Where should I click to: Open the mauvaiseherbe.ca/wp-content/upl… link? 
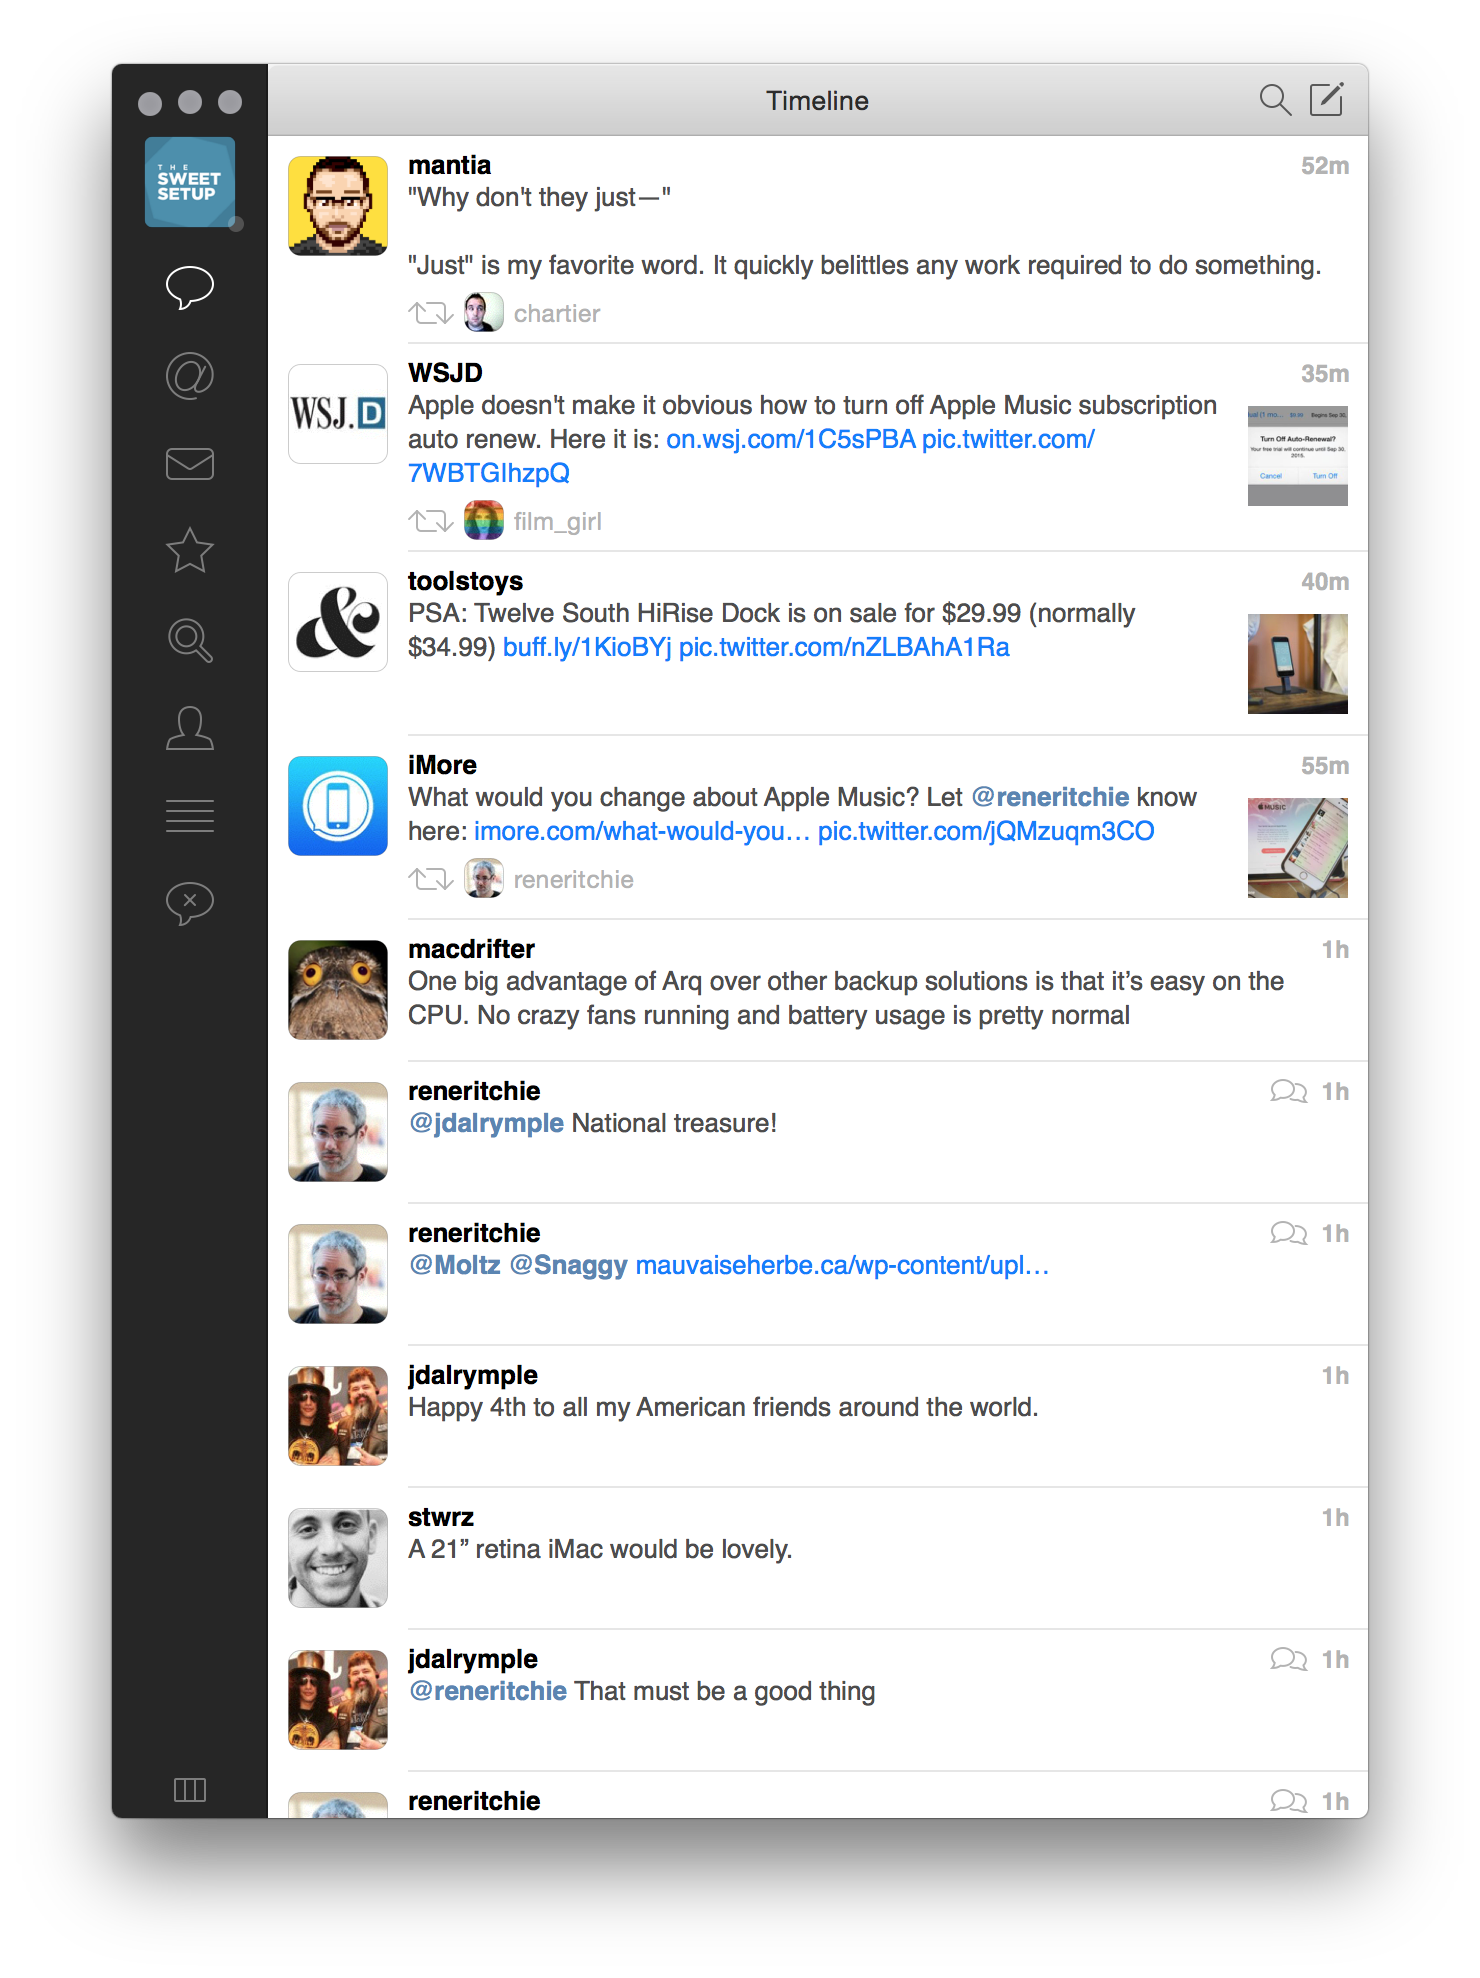point(842,1266)
